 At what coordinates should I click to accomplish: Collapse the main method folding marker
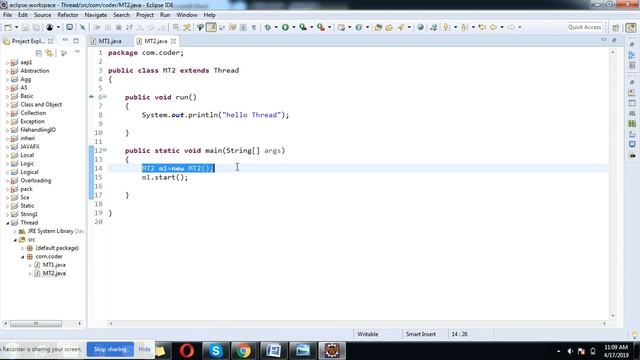click(x=105, y=150)
